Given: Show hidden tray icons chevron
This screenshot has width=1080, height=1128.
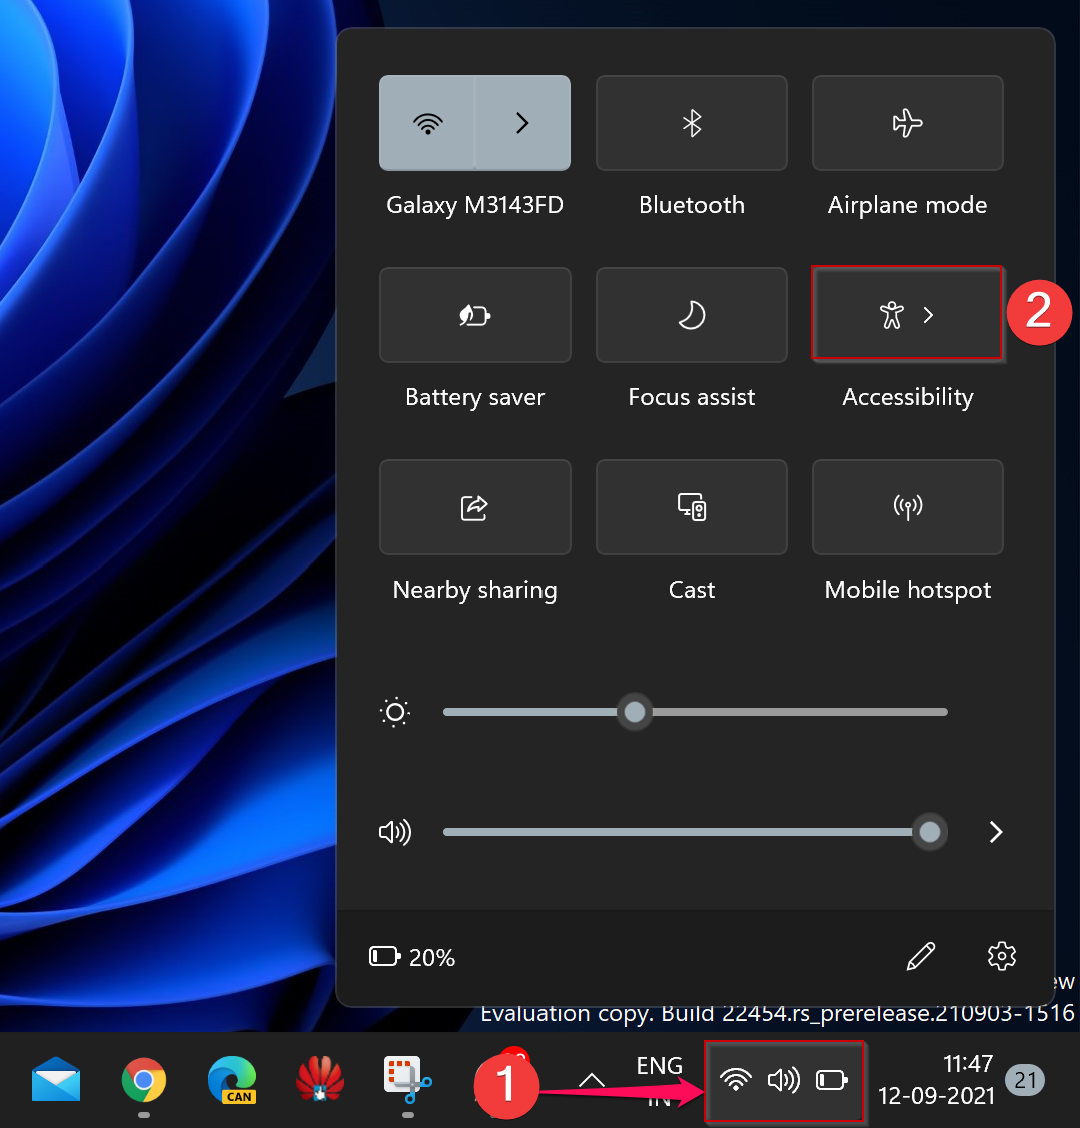Looking at the screenshot, I should 591,1080.
